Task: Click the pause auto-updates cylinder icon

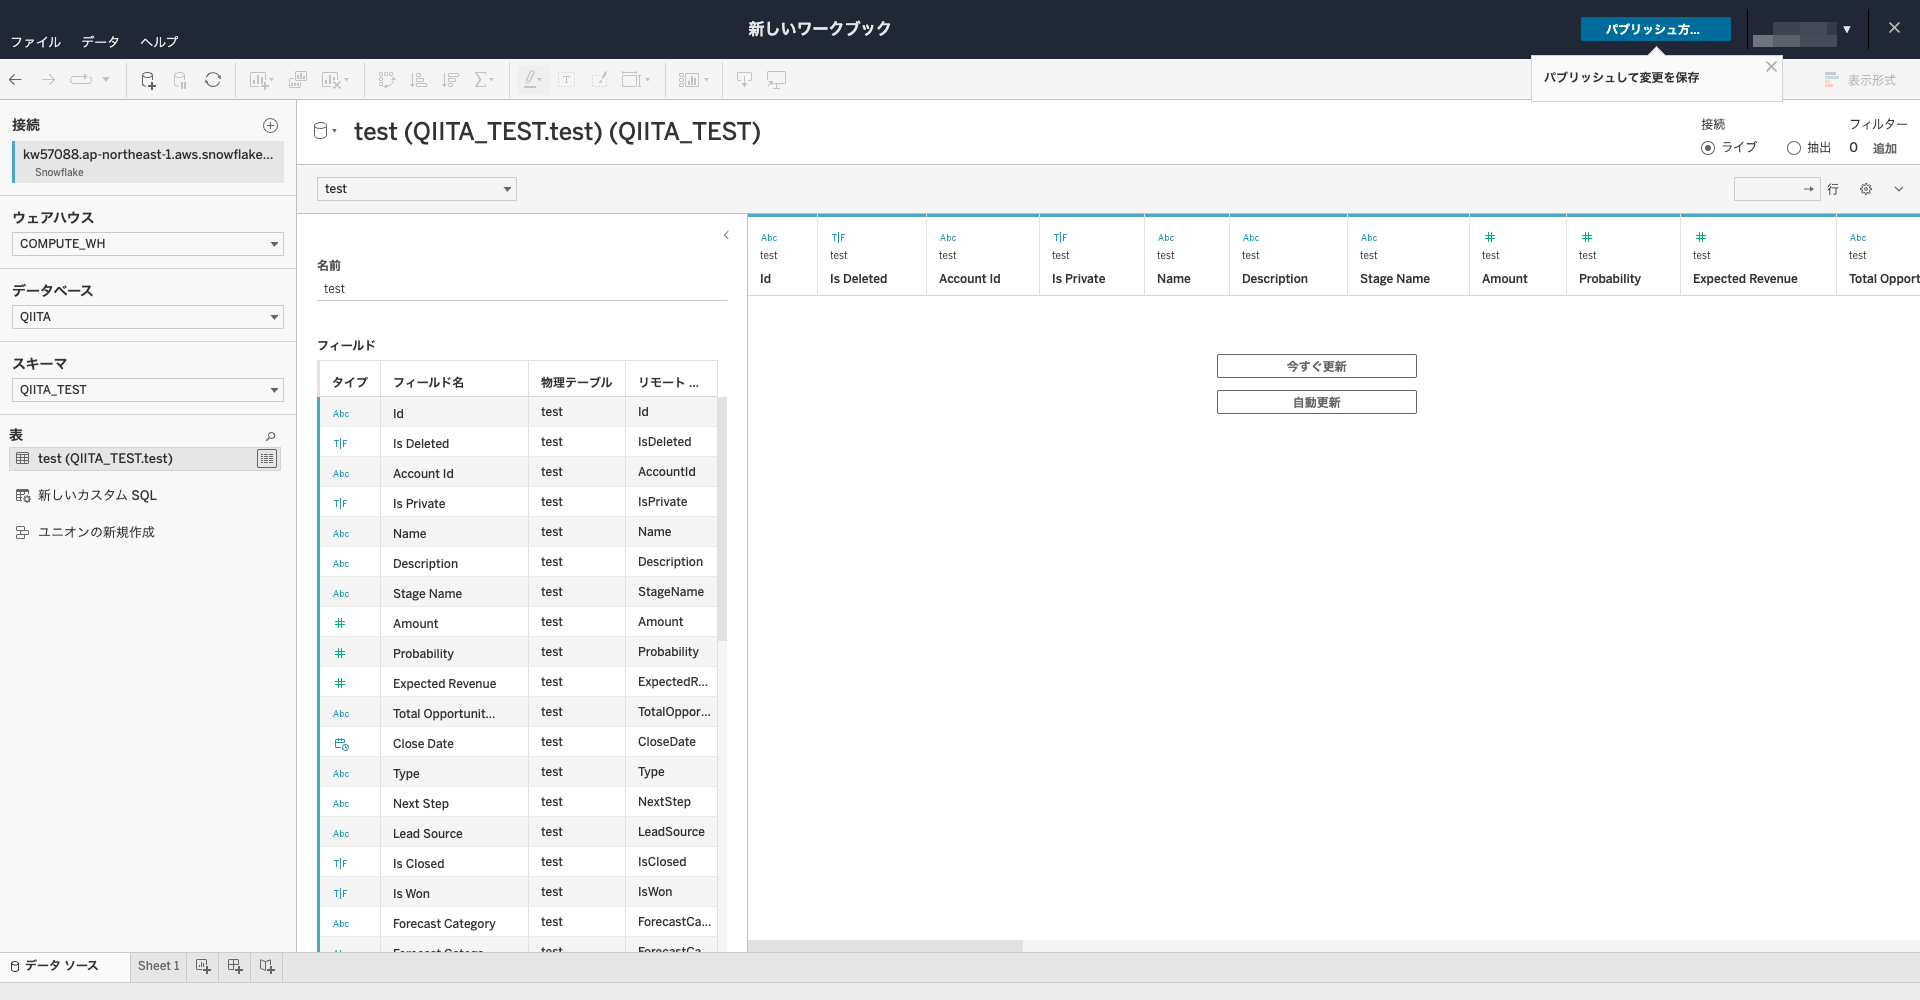Action: pos(180,80)
